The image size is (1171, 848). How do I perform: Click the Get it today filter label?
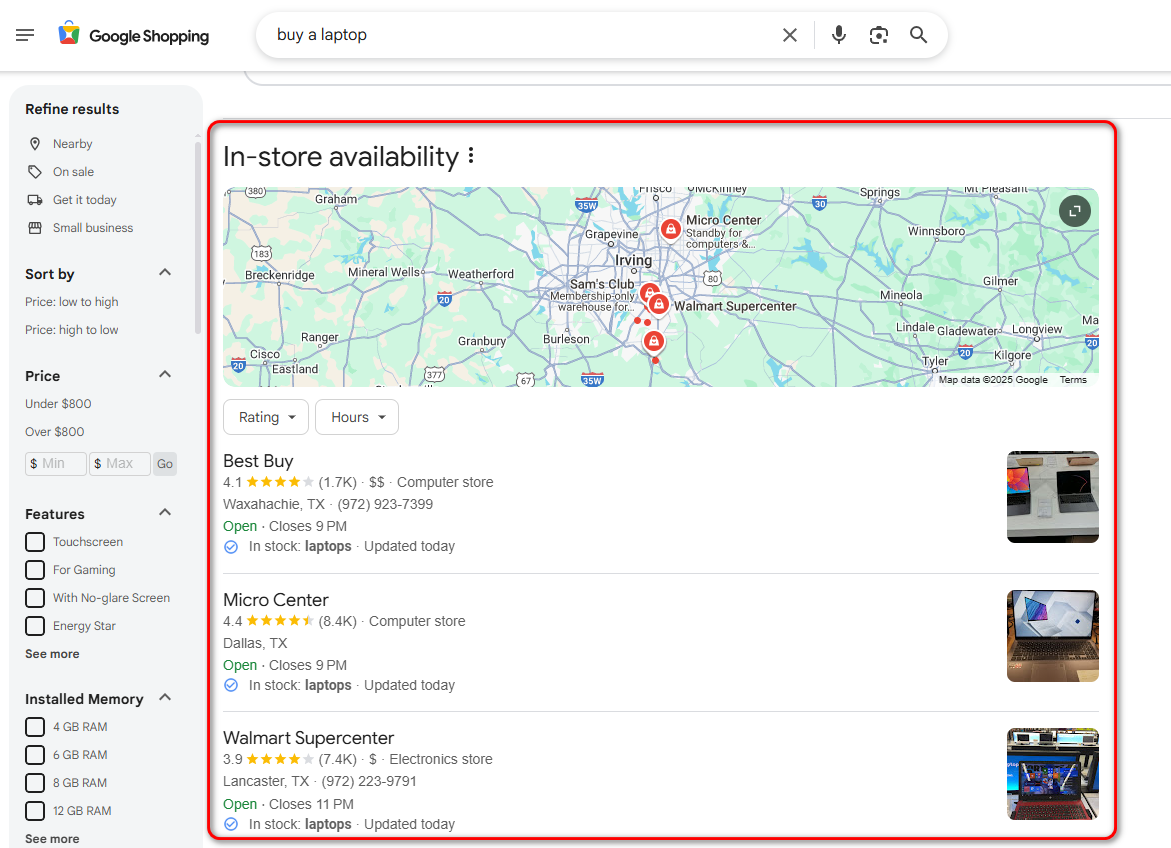(84, 199)
